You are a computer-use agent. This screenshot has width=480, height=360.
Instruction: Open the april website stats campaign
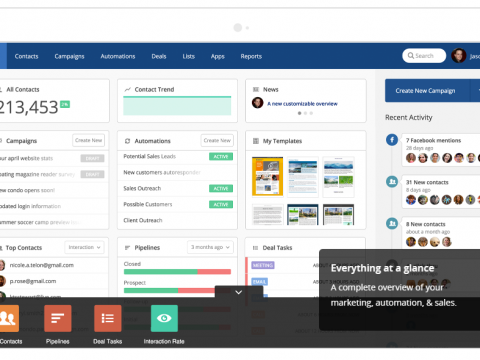[x=26, y=158]
